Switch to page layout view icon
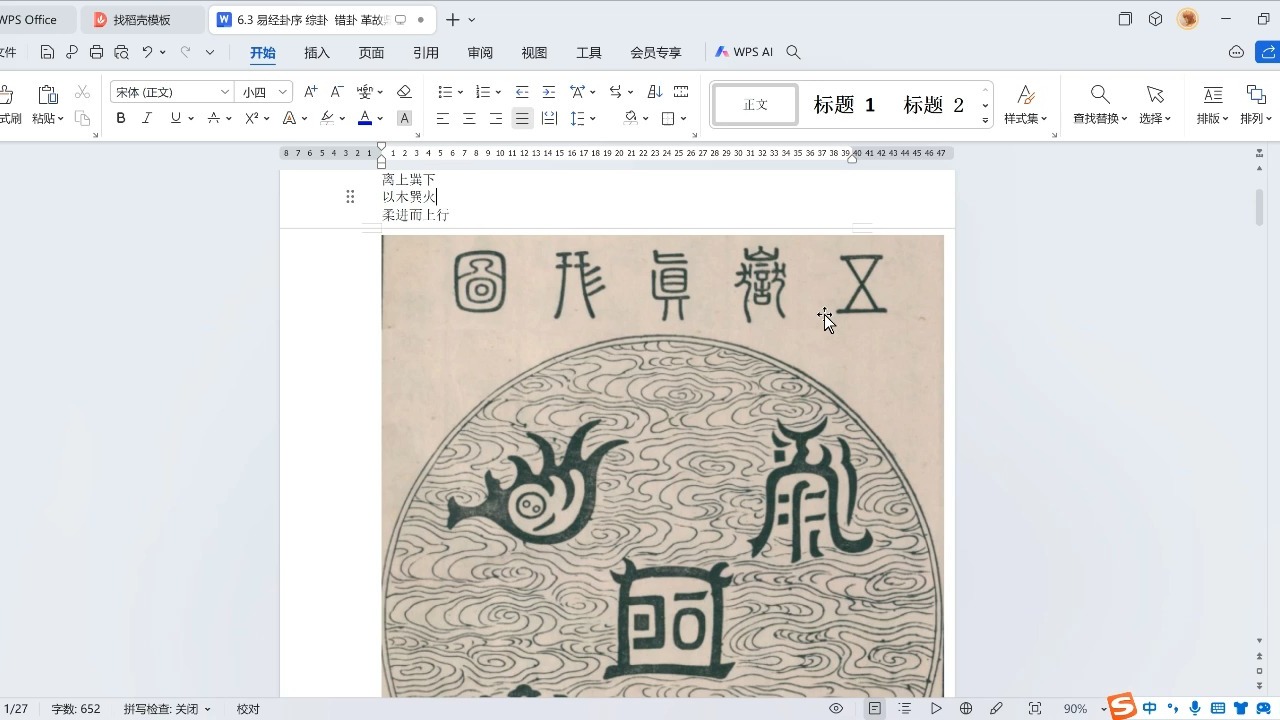The height and width of the screenshot is (720, 1280). [x=875, y=708]
